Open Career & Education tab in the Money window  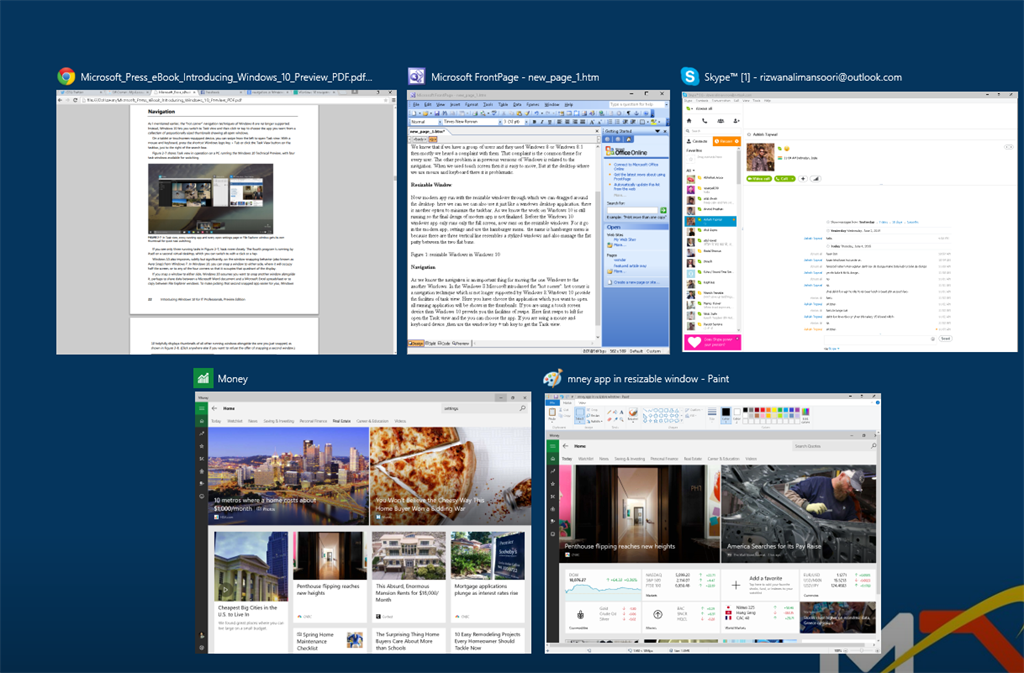pos(372,421)
